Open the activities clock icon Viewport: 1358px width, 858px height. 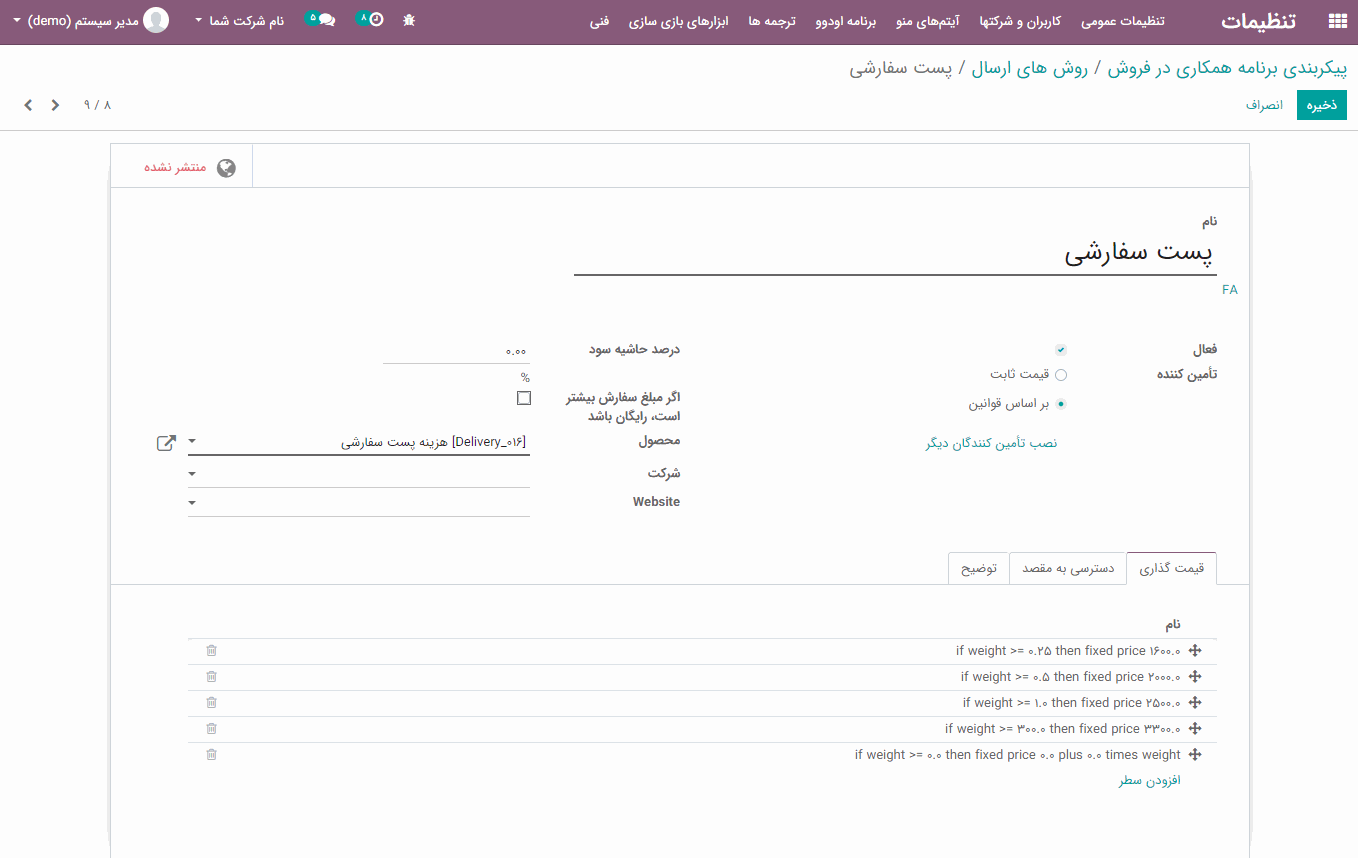[x=374, y=20]
